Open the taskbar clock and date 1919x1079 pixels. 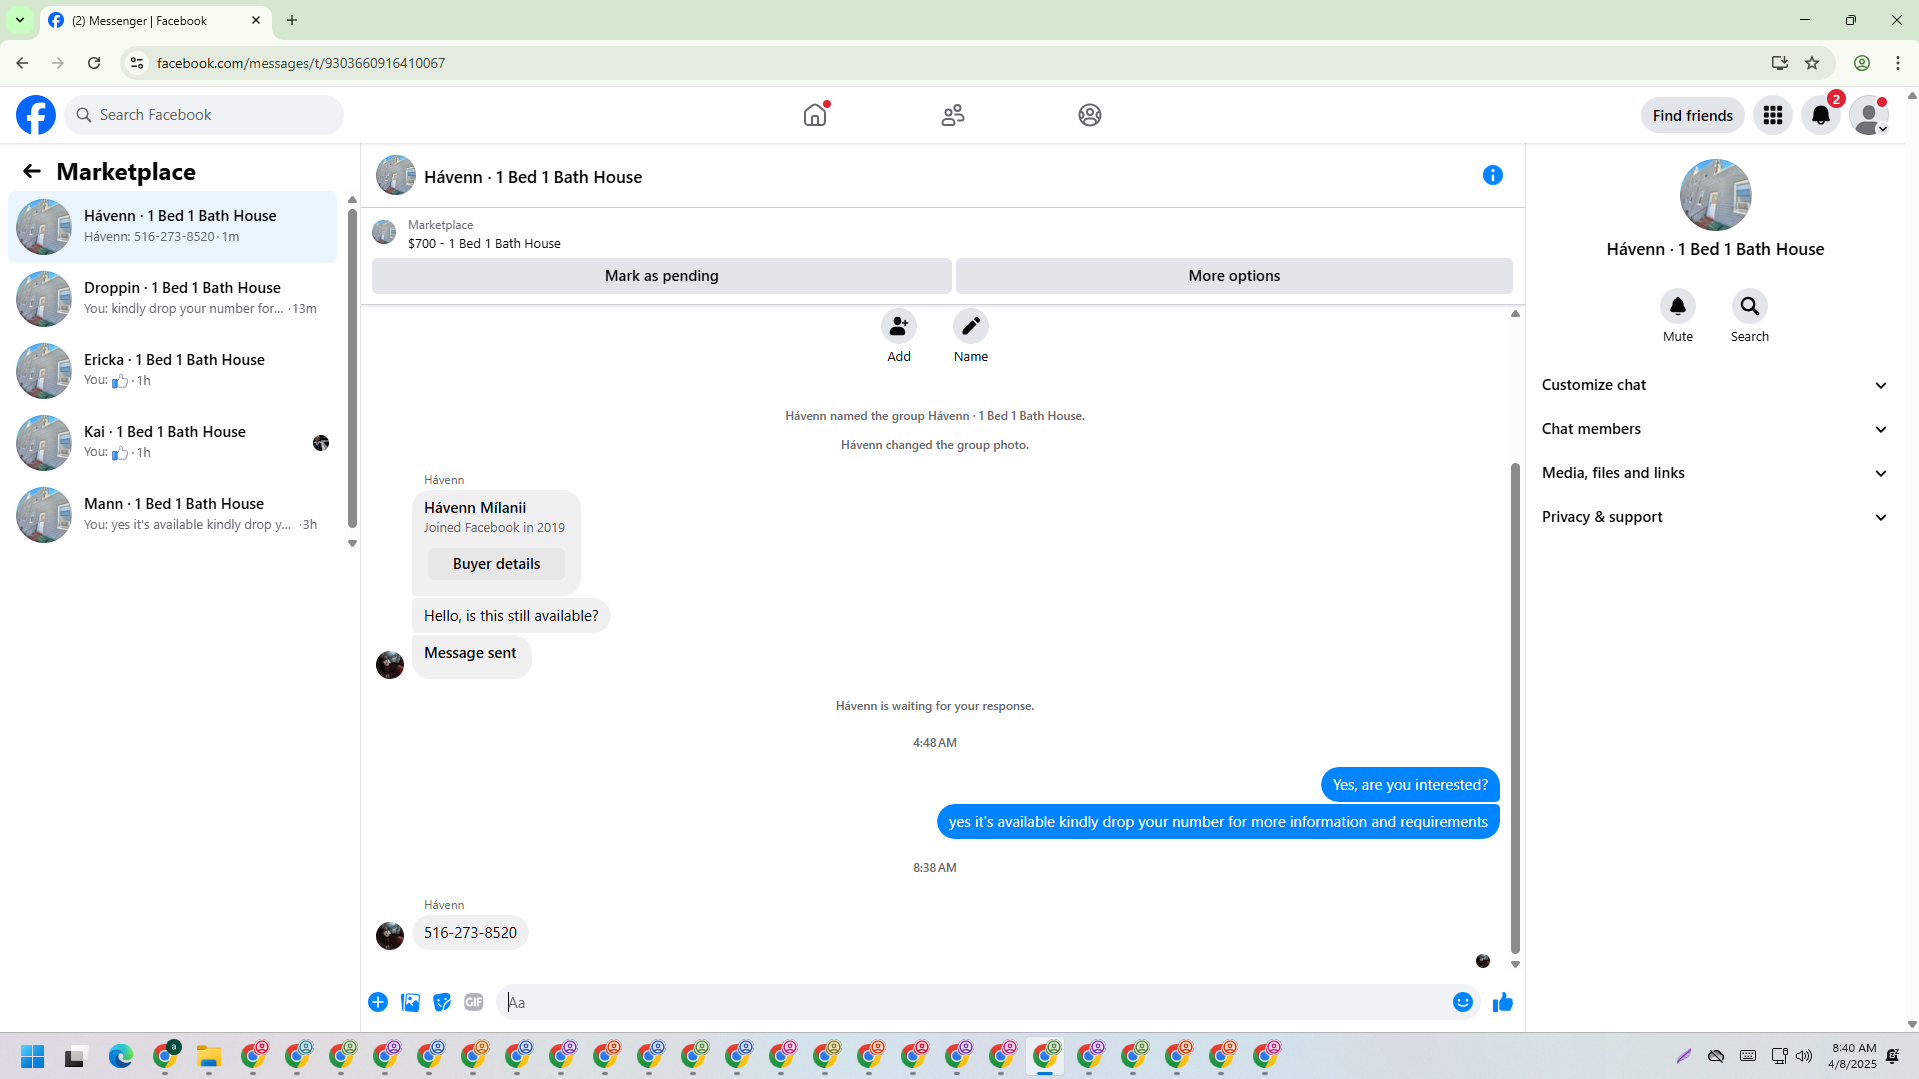pos(1853,1056)
